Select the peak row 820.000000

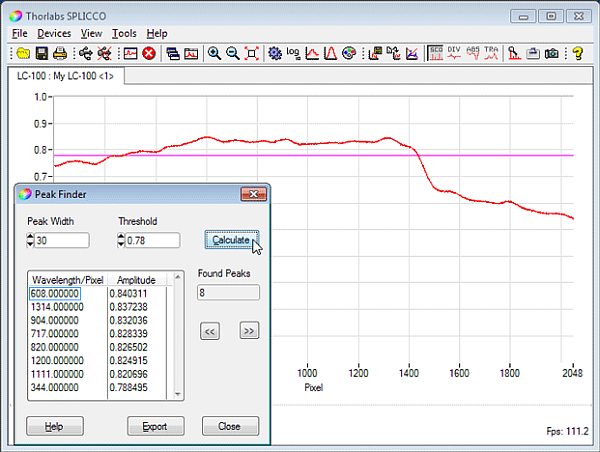tap(98, 348)
